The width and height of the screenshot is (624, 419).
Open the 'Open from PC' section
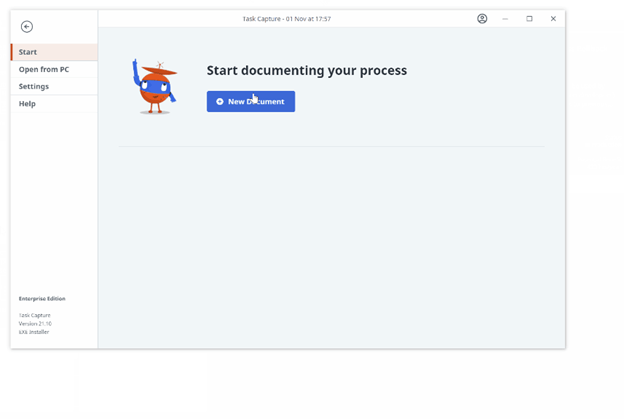(54, 69)
